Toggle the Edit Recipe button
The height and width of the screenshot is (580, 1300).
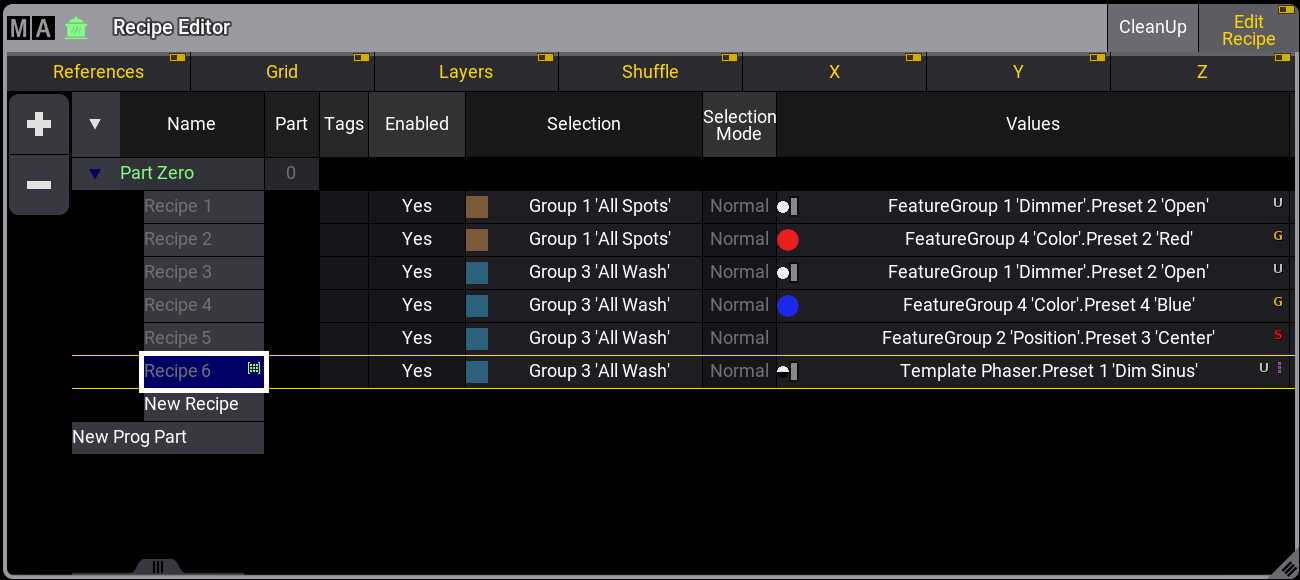[x=1248, y=30]
